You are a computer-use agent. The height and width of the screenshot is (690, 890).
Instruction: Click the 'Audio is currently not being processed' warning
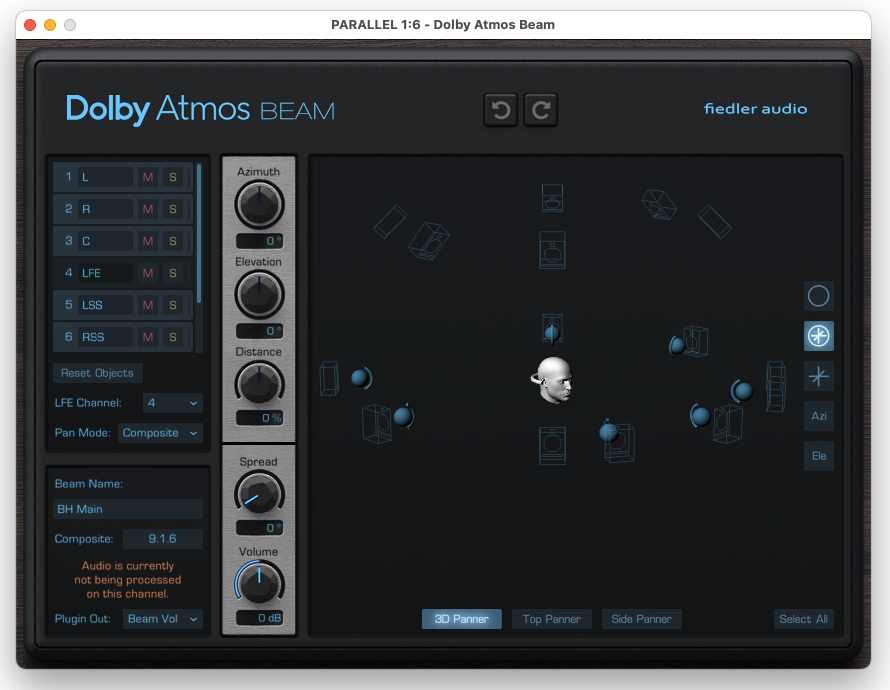point(128,580)
